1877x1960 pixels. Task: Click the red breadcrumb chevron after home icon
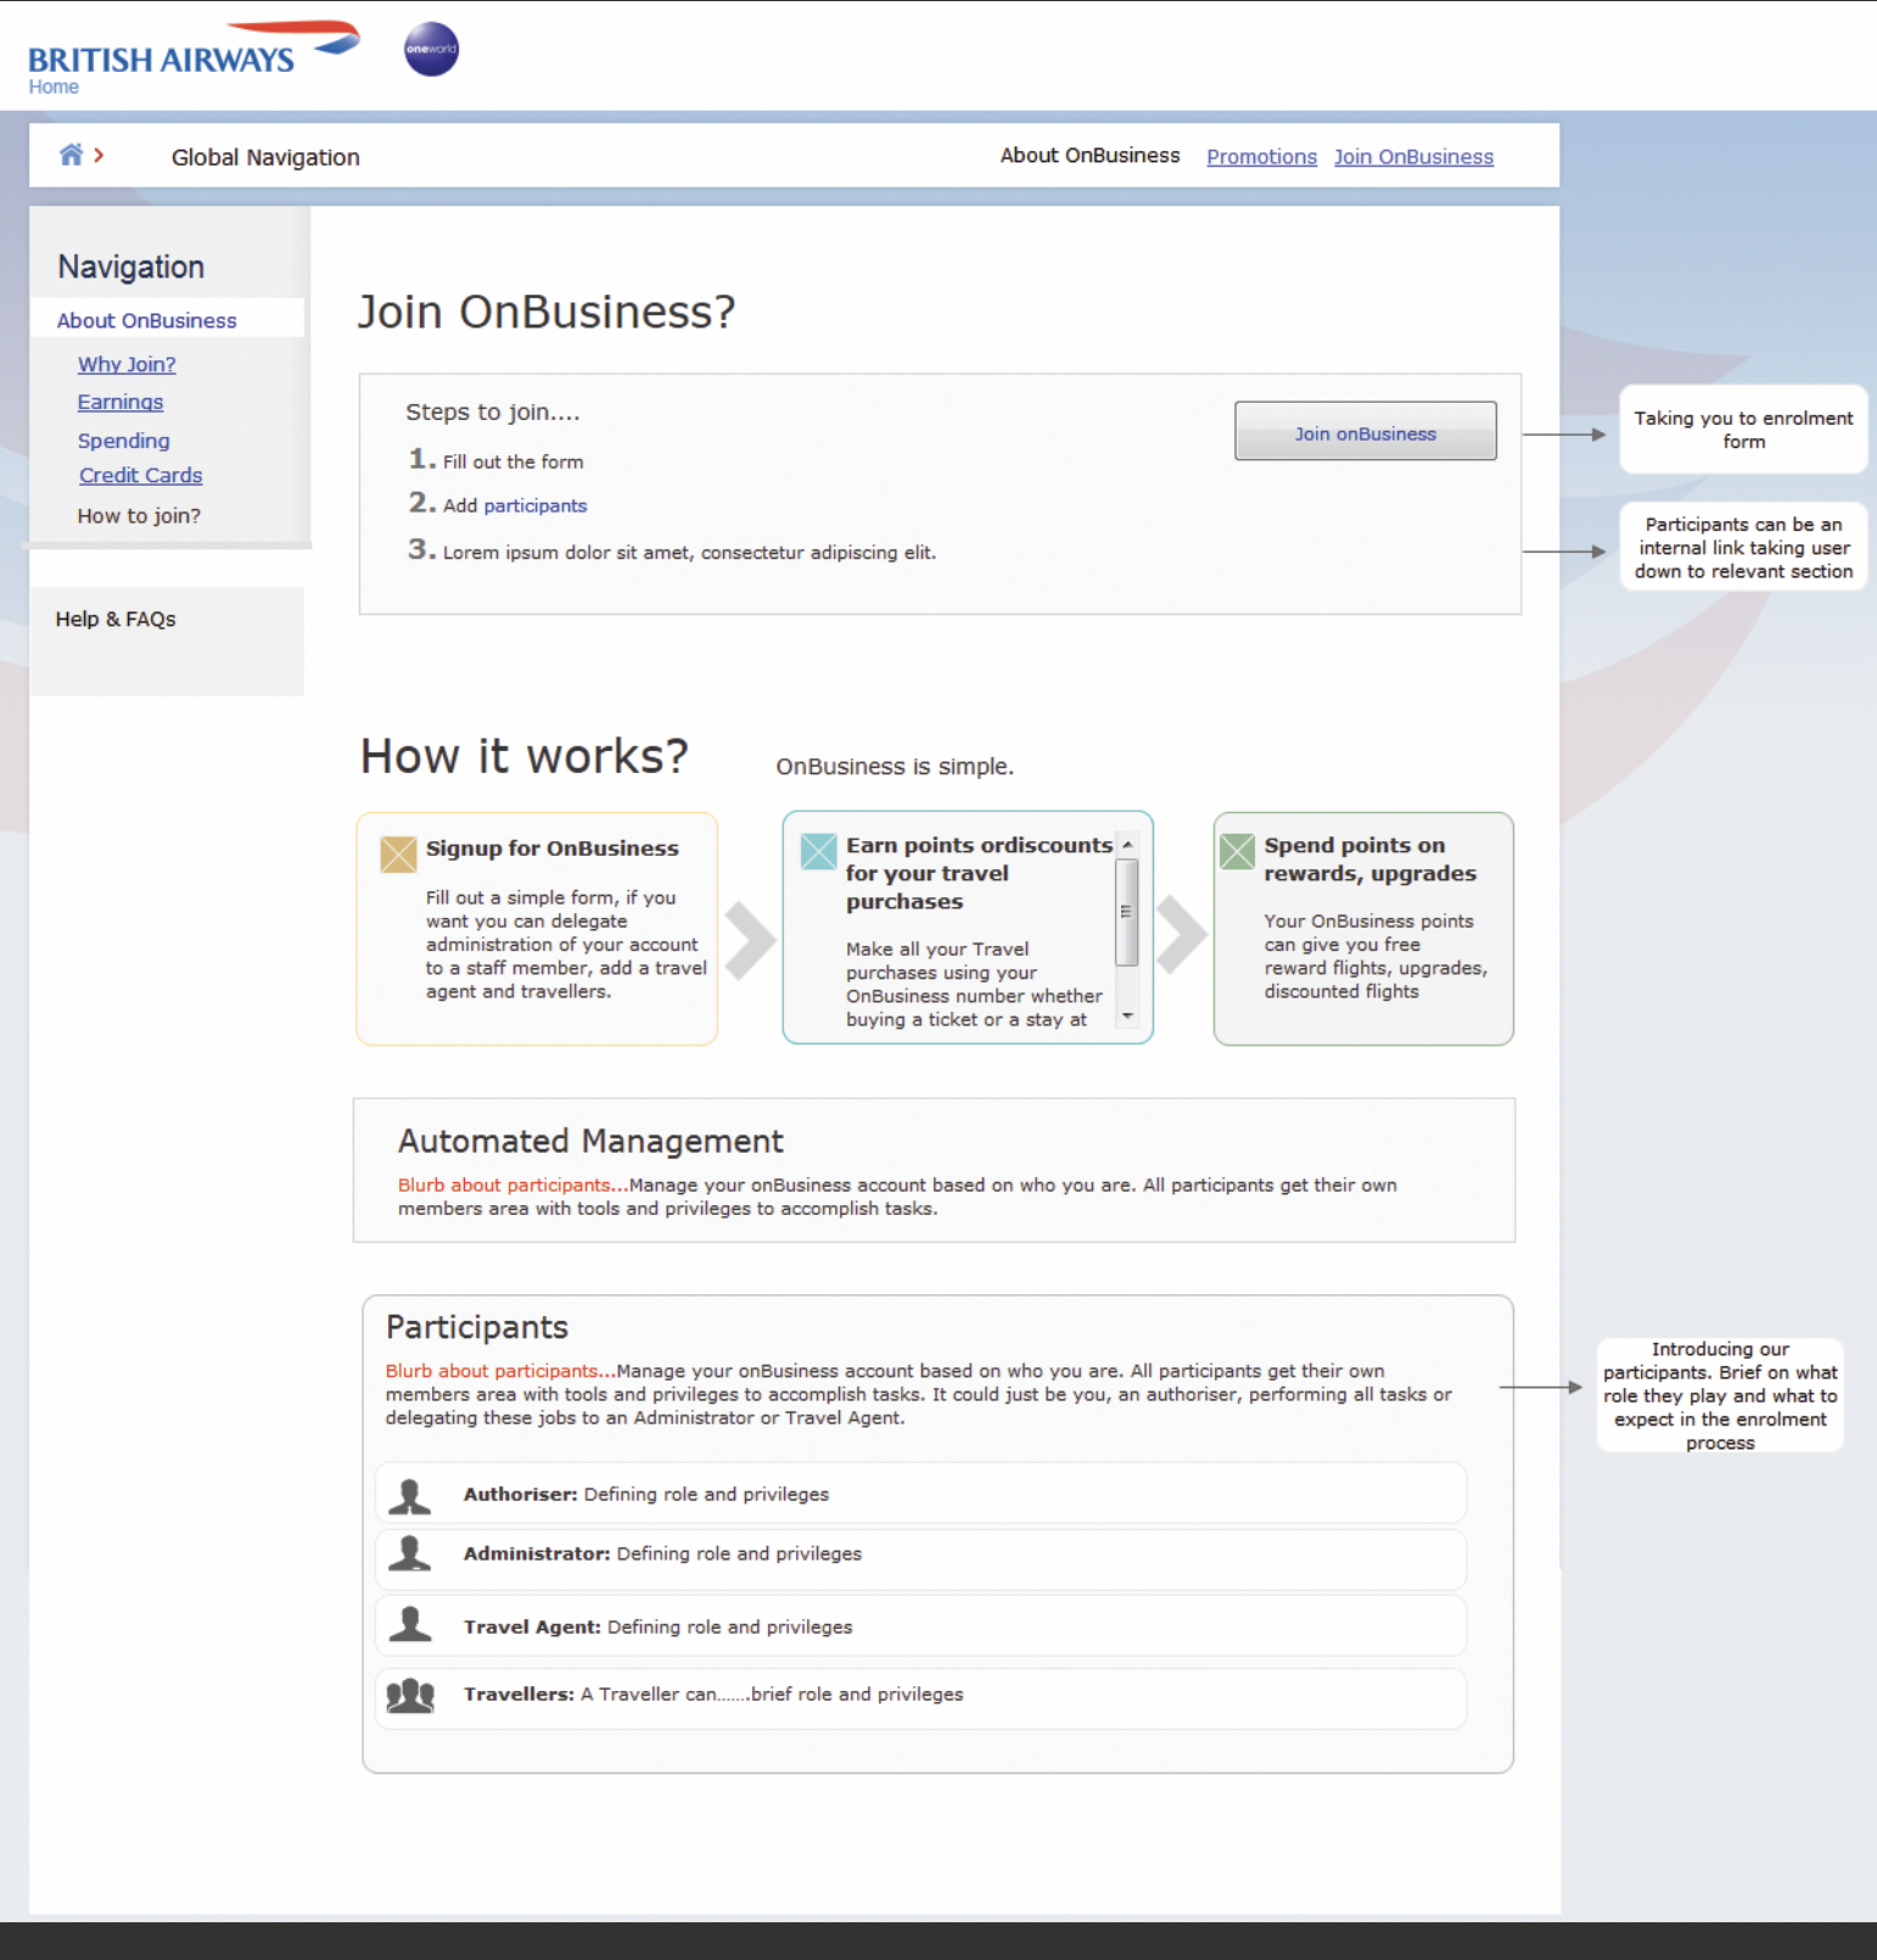(x=99, y=155)
